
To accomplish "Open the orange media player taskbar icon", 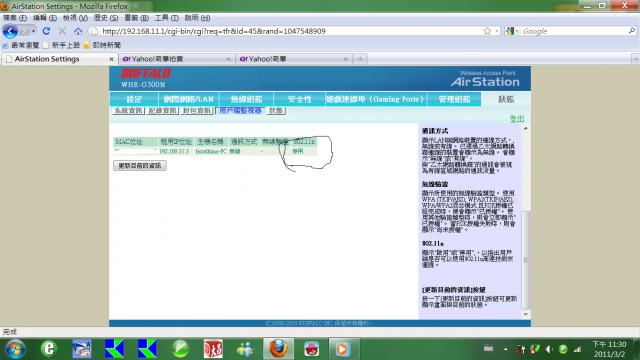I will 343,349.
